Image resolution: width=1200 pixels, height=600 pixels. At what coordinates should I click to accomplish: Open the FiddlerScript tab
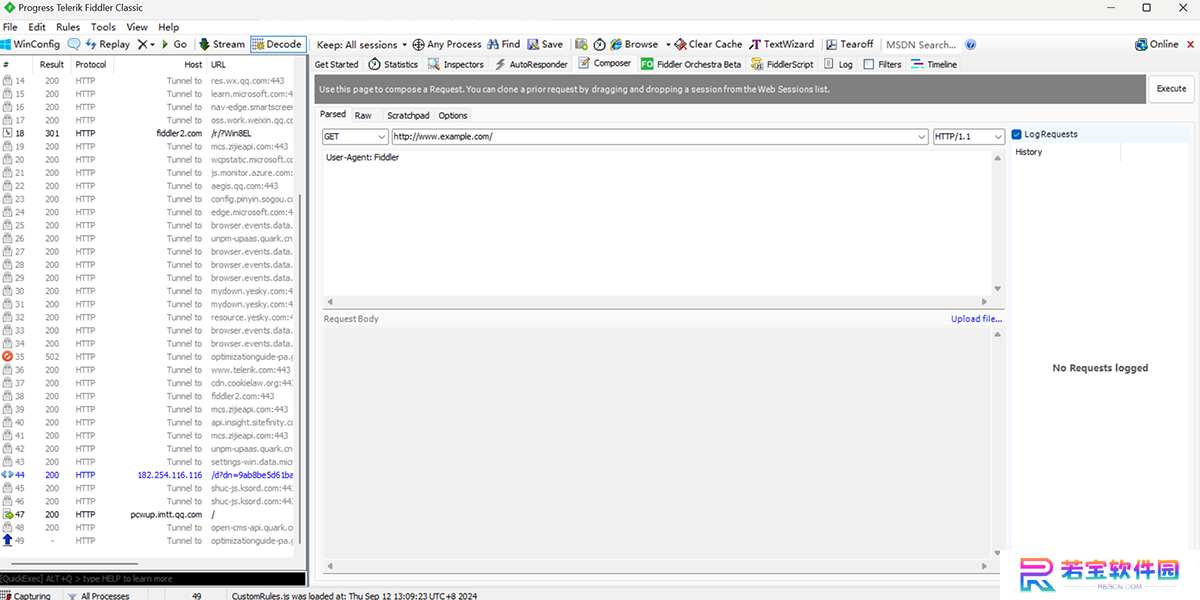pos(782,64)
